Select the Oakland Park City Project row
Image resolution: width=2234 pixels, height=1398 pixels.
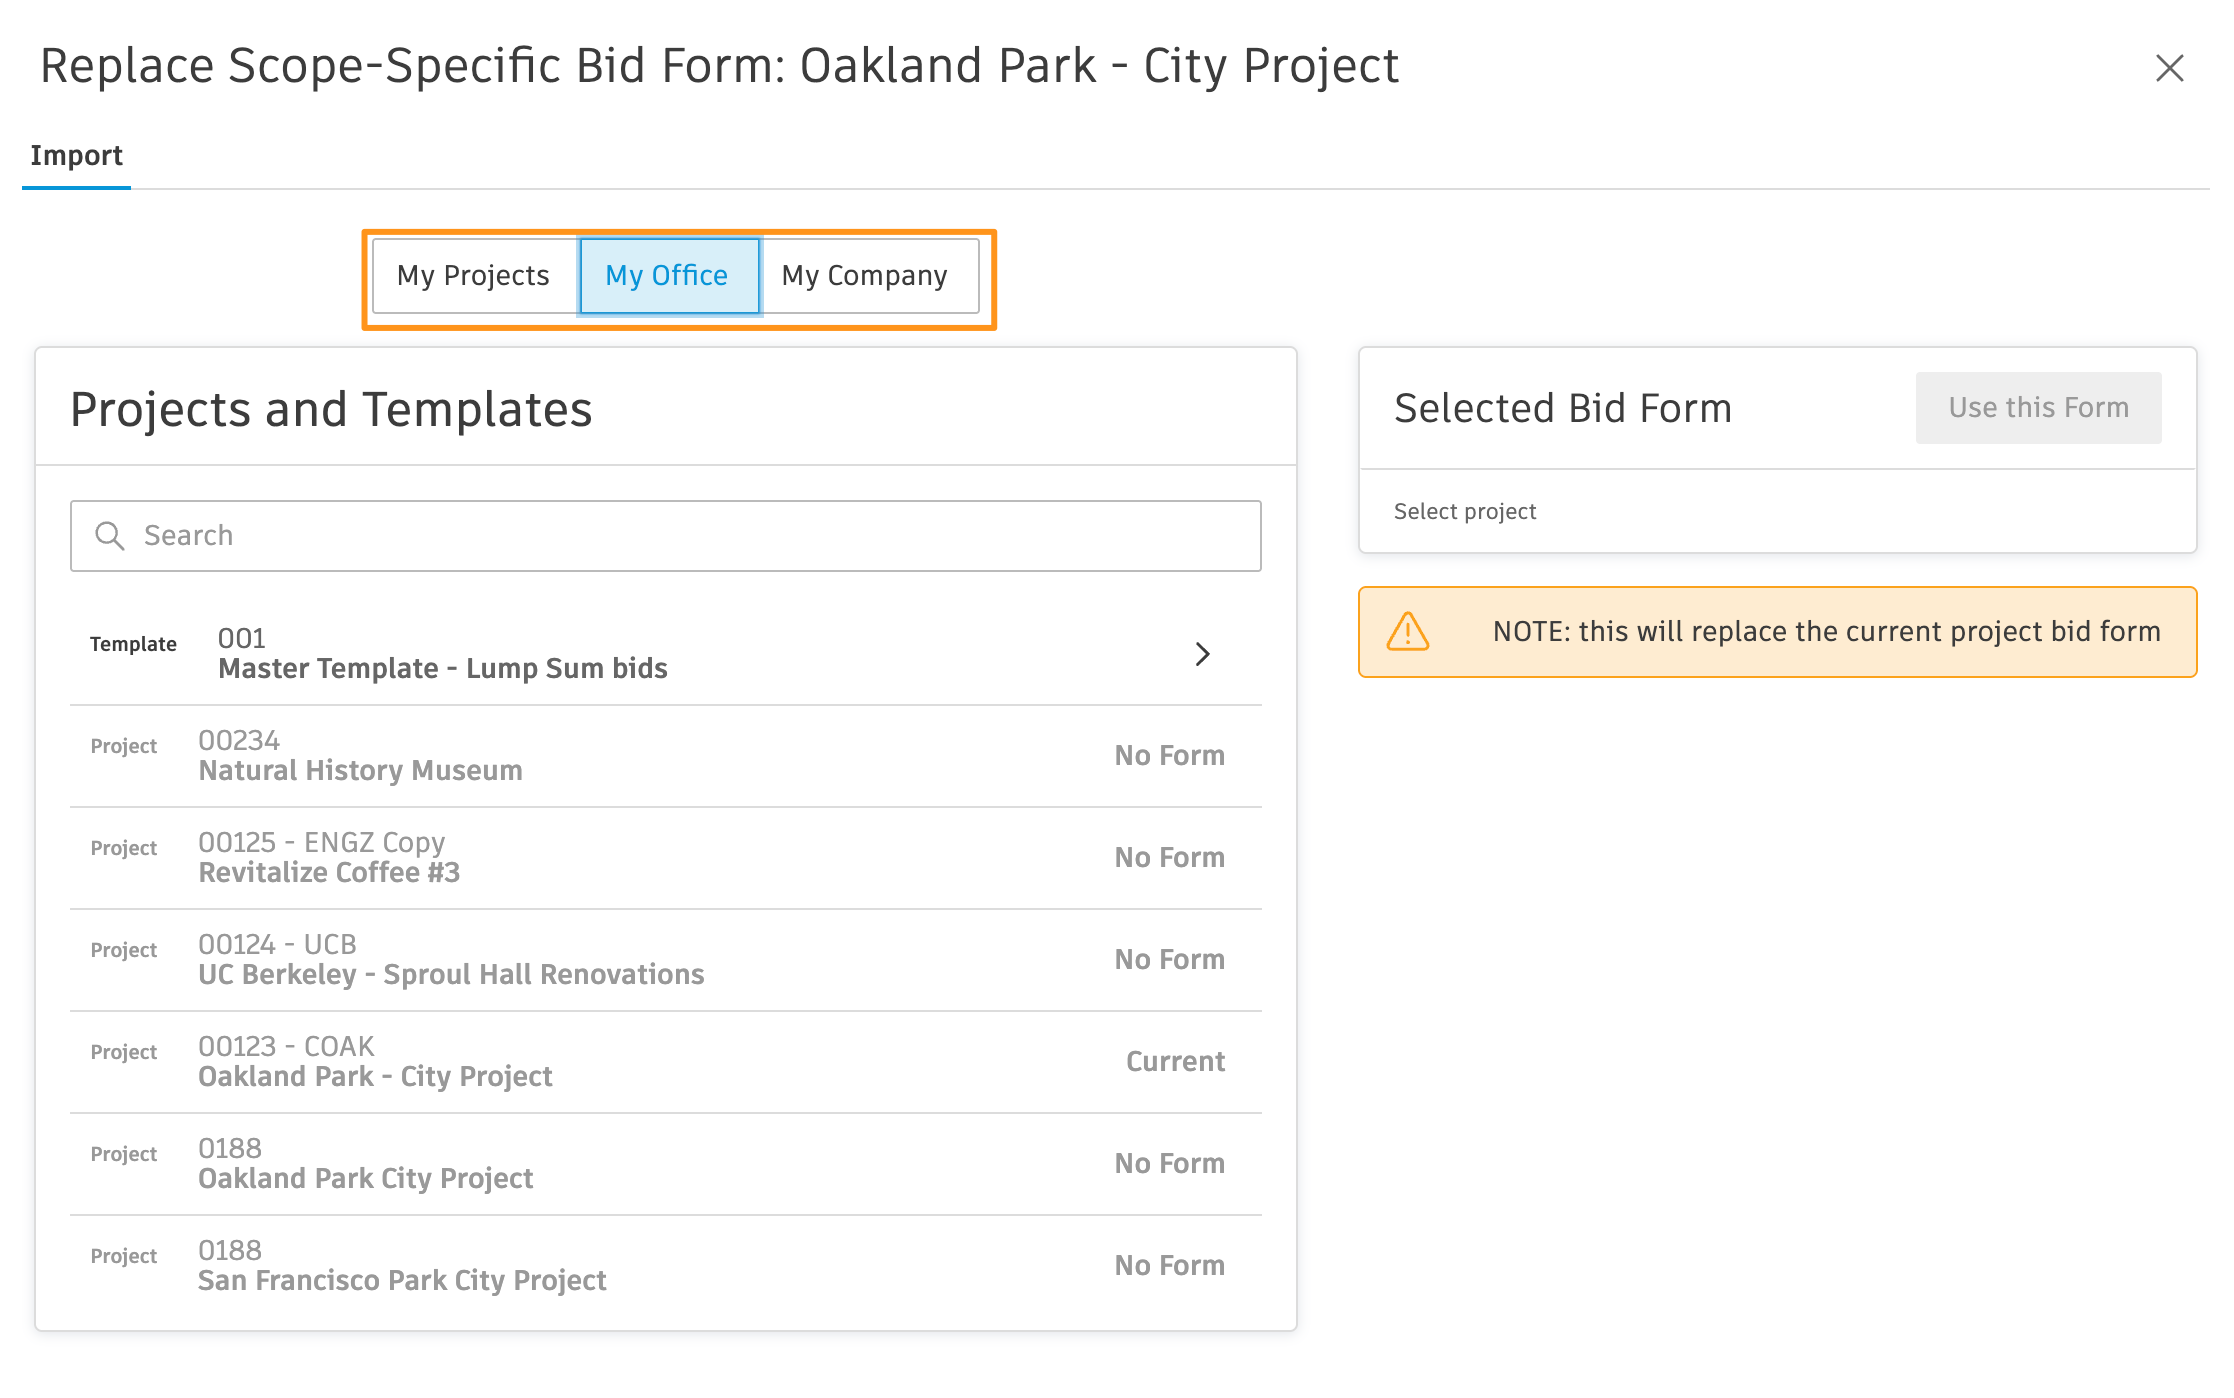point(366,1164)
